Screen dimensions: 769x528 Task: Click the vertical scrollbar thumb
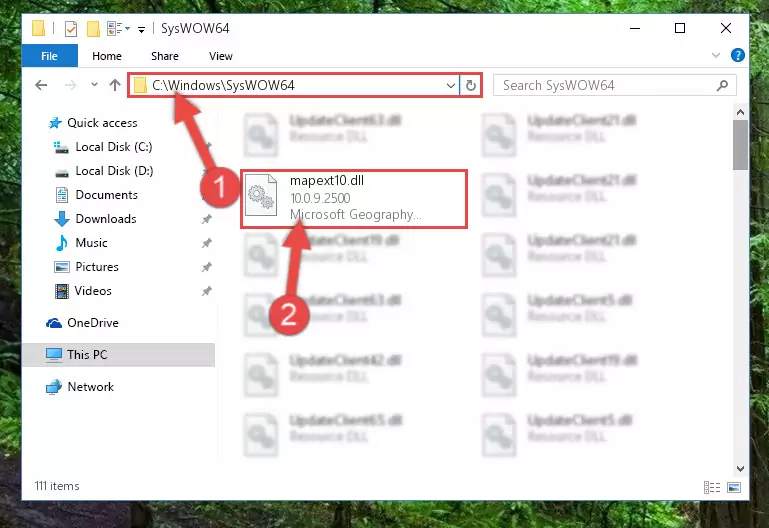(x=740, y=145)
